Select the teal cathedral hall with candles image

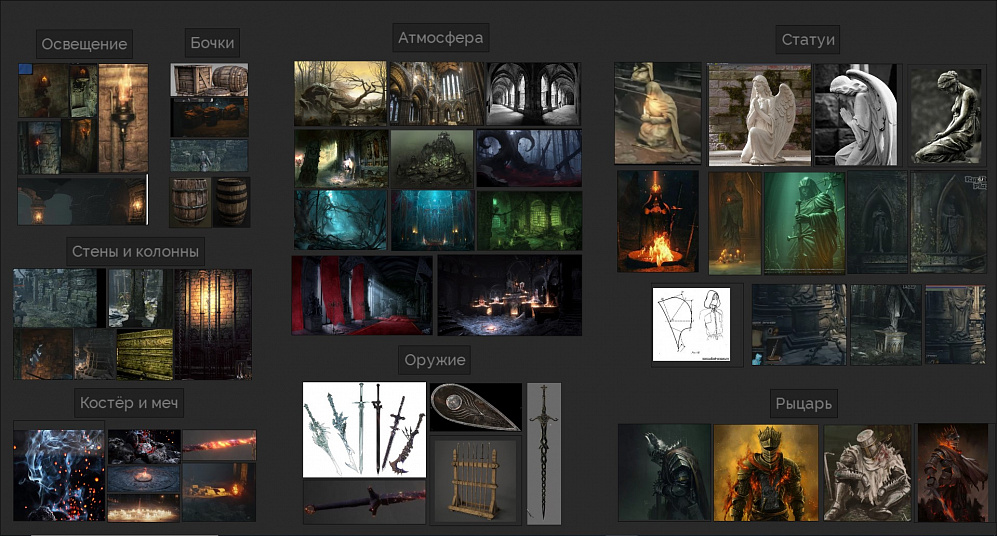click(432, 220)
